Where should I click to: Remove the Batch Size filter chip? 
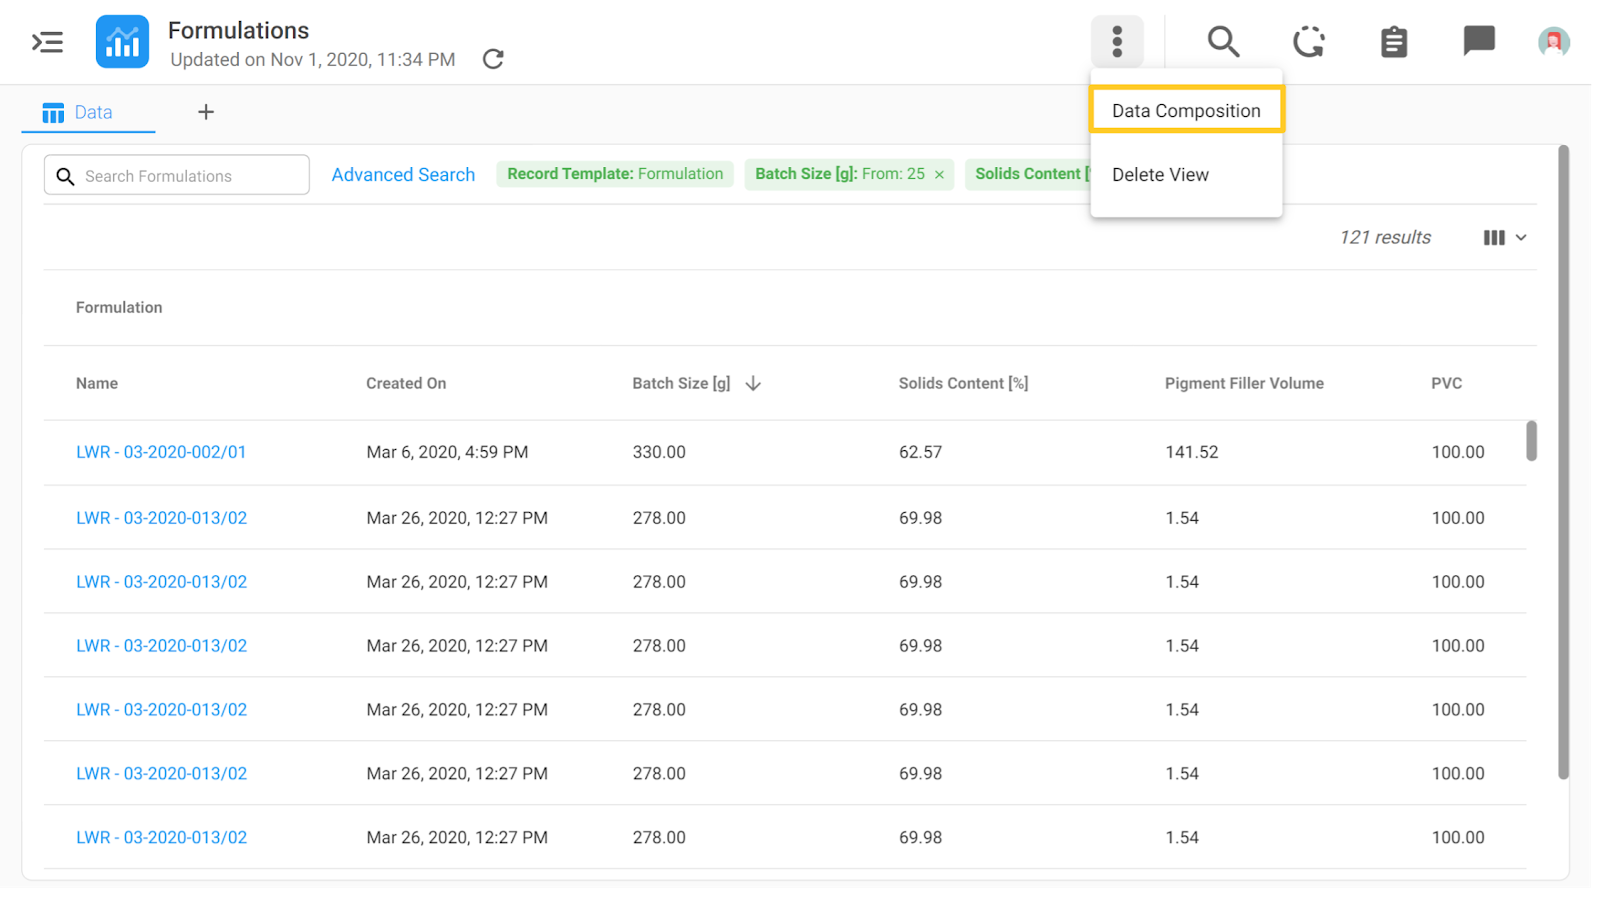point(939,175)
